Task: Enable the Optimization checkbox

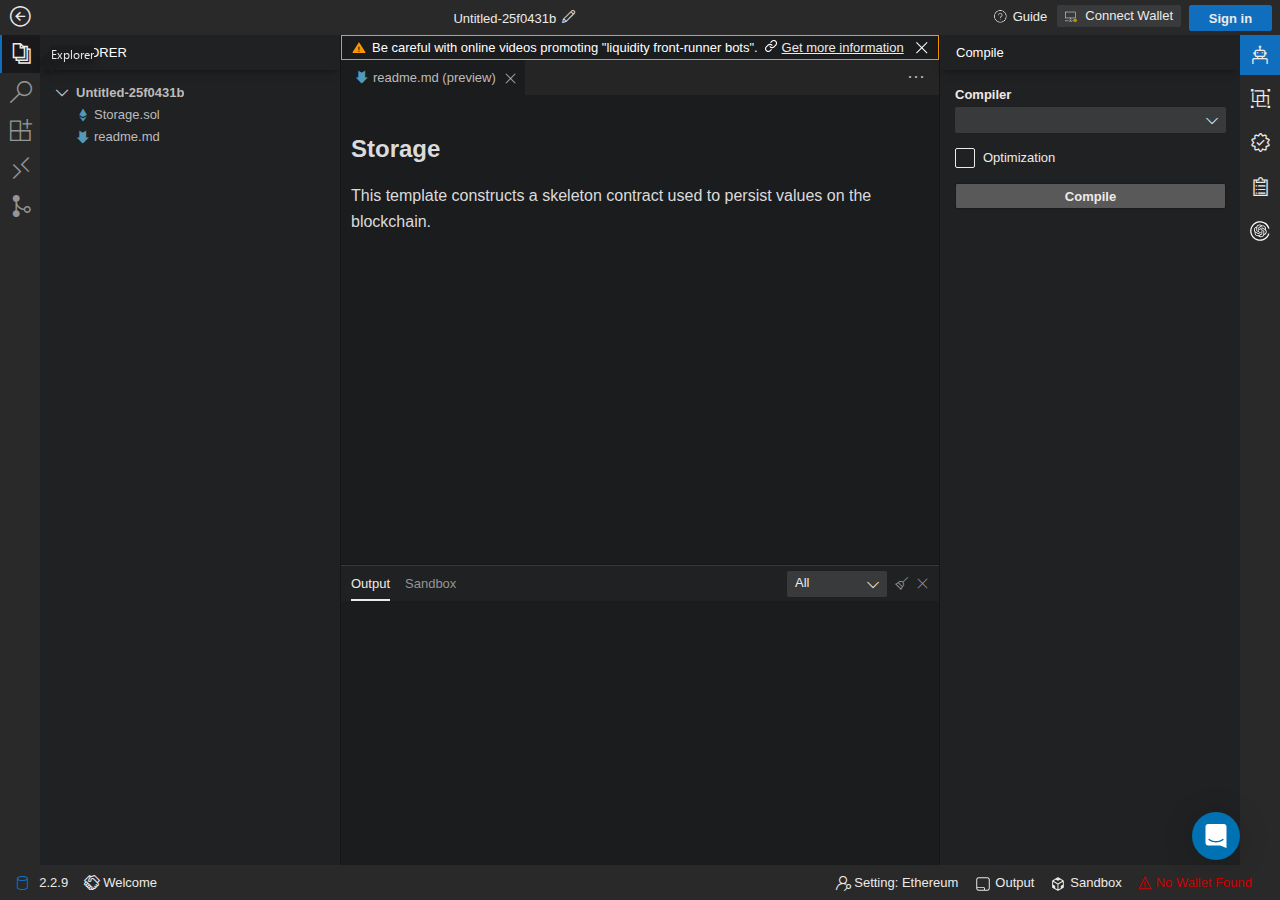Action: (965, 158)
